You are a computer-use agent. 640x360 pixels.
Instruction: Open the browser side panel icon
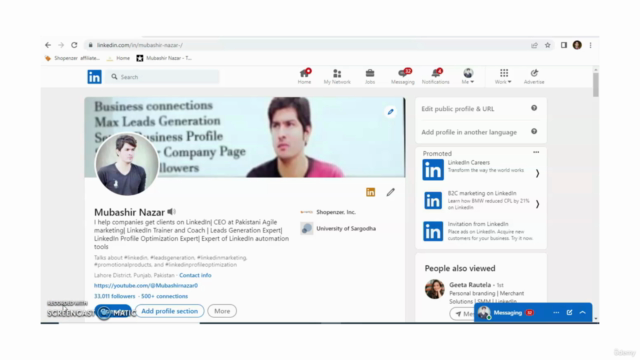point(564,45)
